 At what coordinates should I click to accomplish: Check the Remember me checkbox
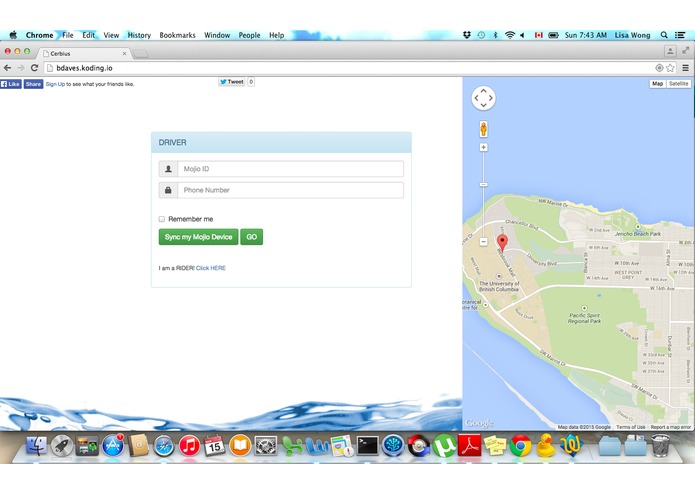tap(162, 219)
